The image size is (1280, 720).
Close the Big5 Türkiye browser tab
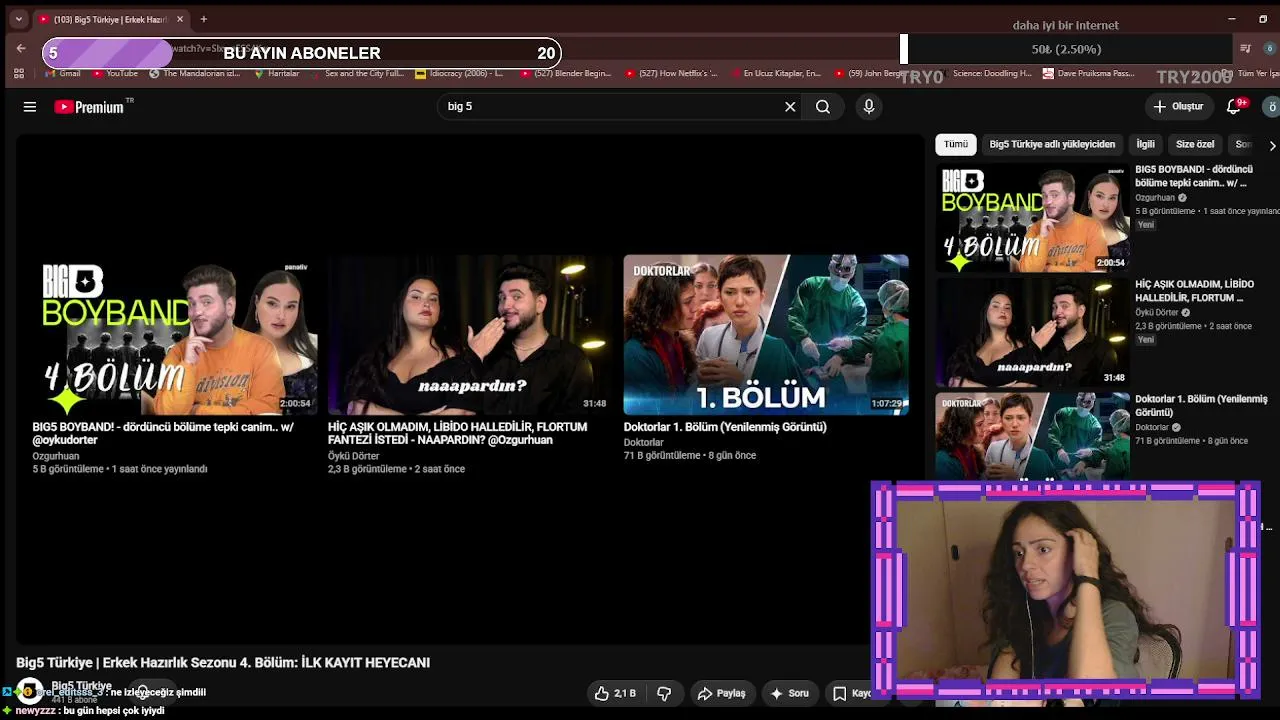pyautogui.click(x=180, y=19)
